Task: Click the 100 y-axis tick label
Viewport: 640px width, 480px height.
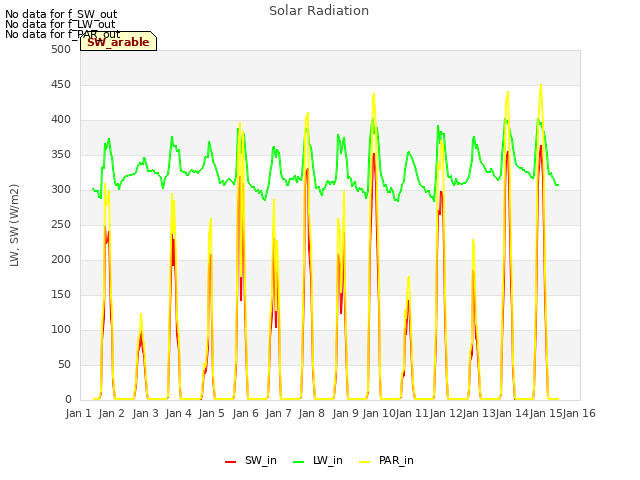Action: (x=61, y=329)
